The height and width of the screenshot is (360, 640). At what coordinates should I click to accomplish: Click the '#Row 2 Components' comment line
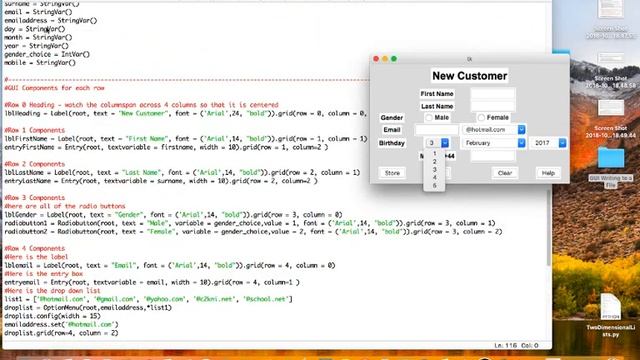35,164
